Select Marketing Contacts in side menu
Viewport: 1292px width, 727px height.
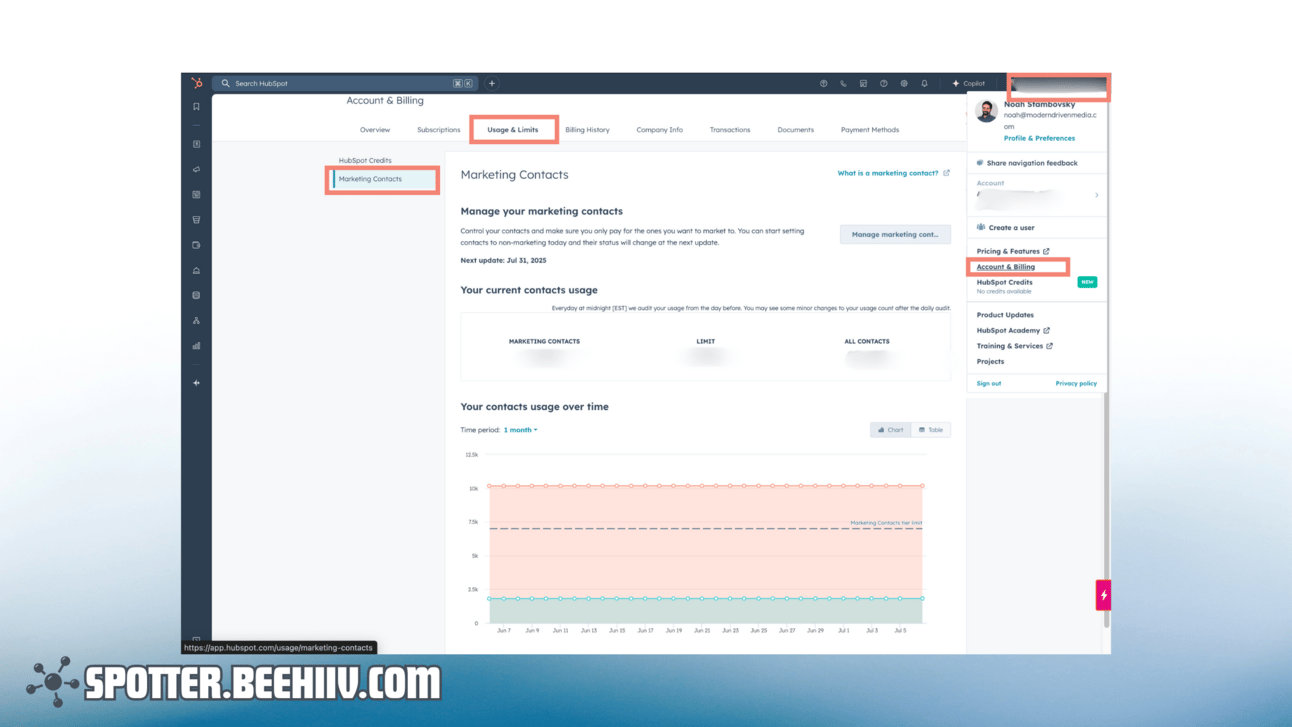(x=385, y=179)
